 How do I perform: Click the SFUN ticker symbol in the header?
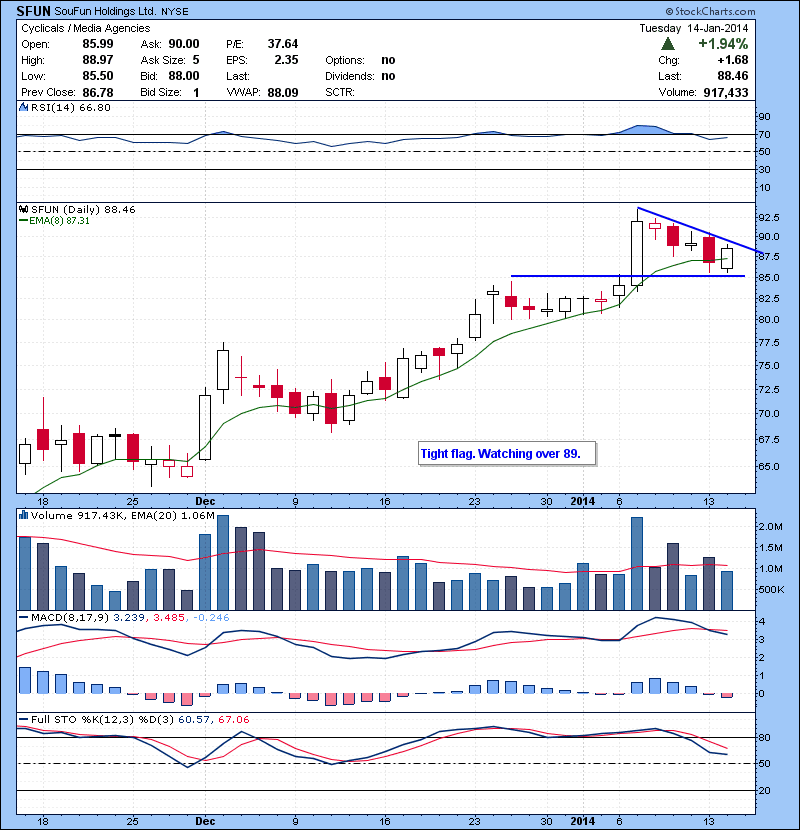coord(33,11)
